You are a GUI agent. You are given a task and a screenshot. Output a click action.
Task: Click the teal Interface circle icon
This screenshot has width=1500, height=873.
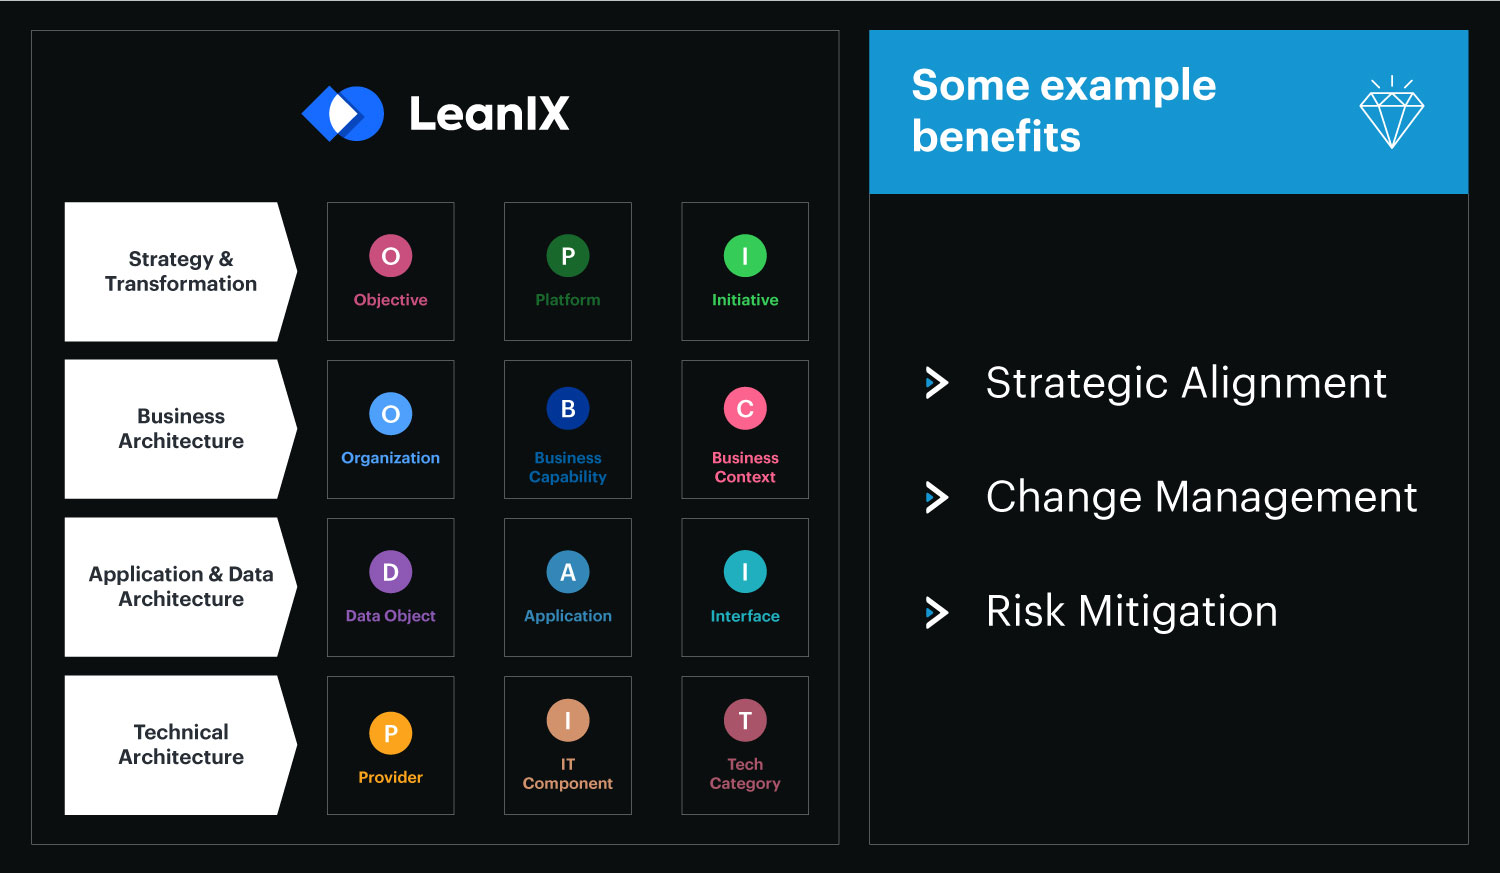(745, 572)
